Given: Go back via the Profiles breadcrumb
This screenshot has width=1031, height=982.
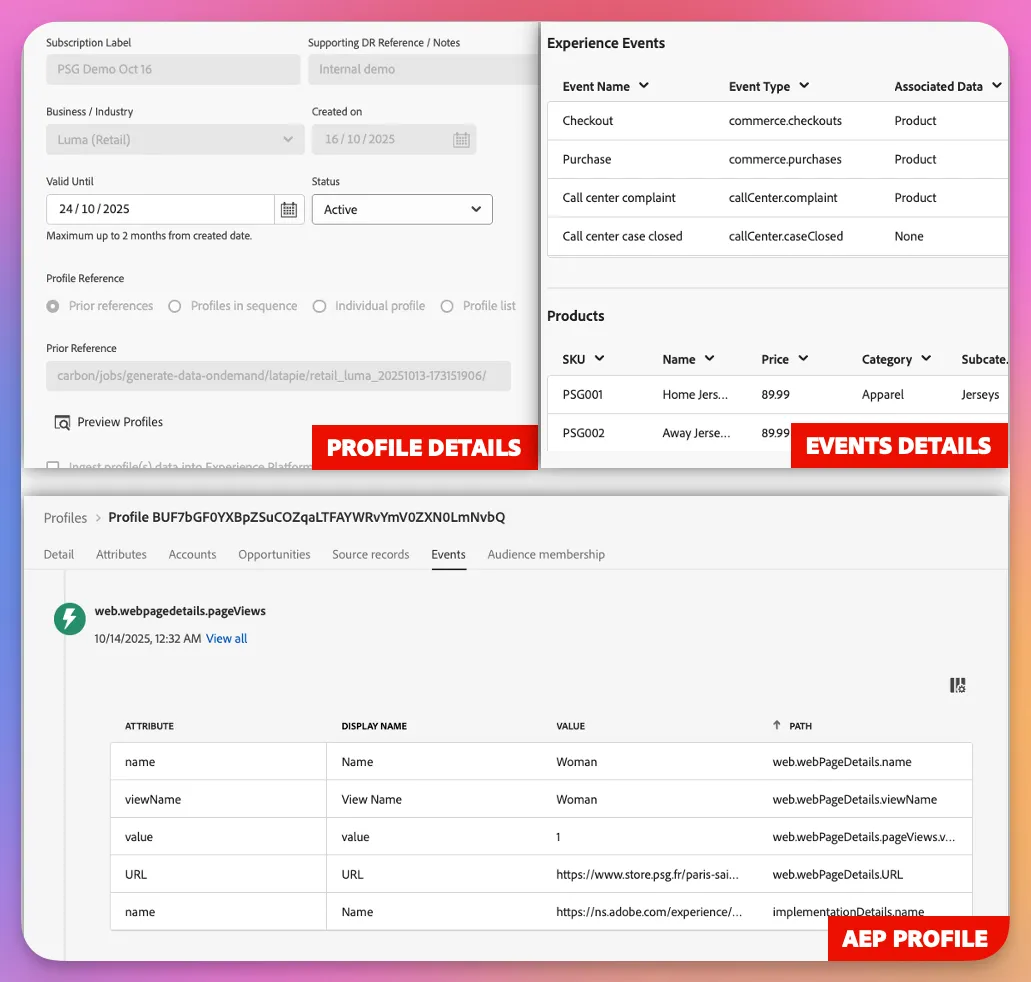Looking at the screenshot, I should coord(65,518).
